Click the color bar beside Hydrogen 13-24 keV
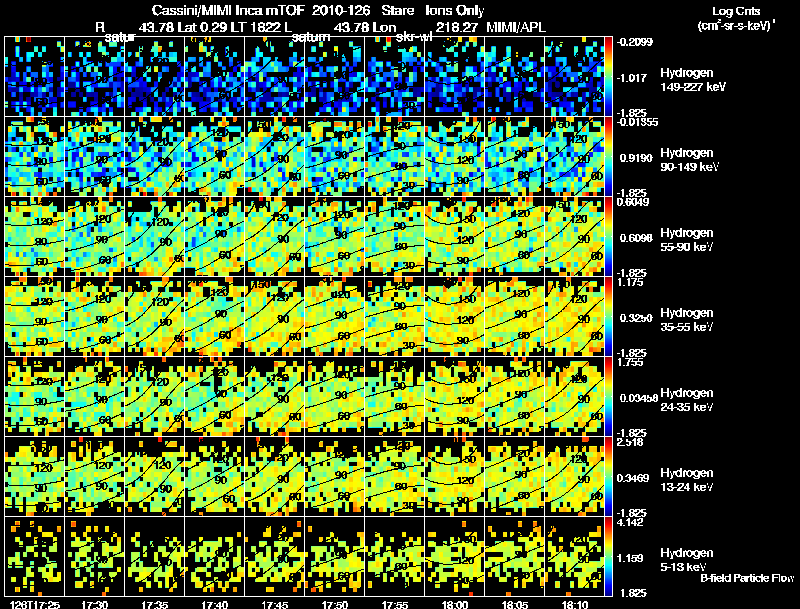Screen dimensions: 800x609 coord(608,477)
